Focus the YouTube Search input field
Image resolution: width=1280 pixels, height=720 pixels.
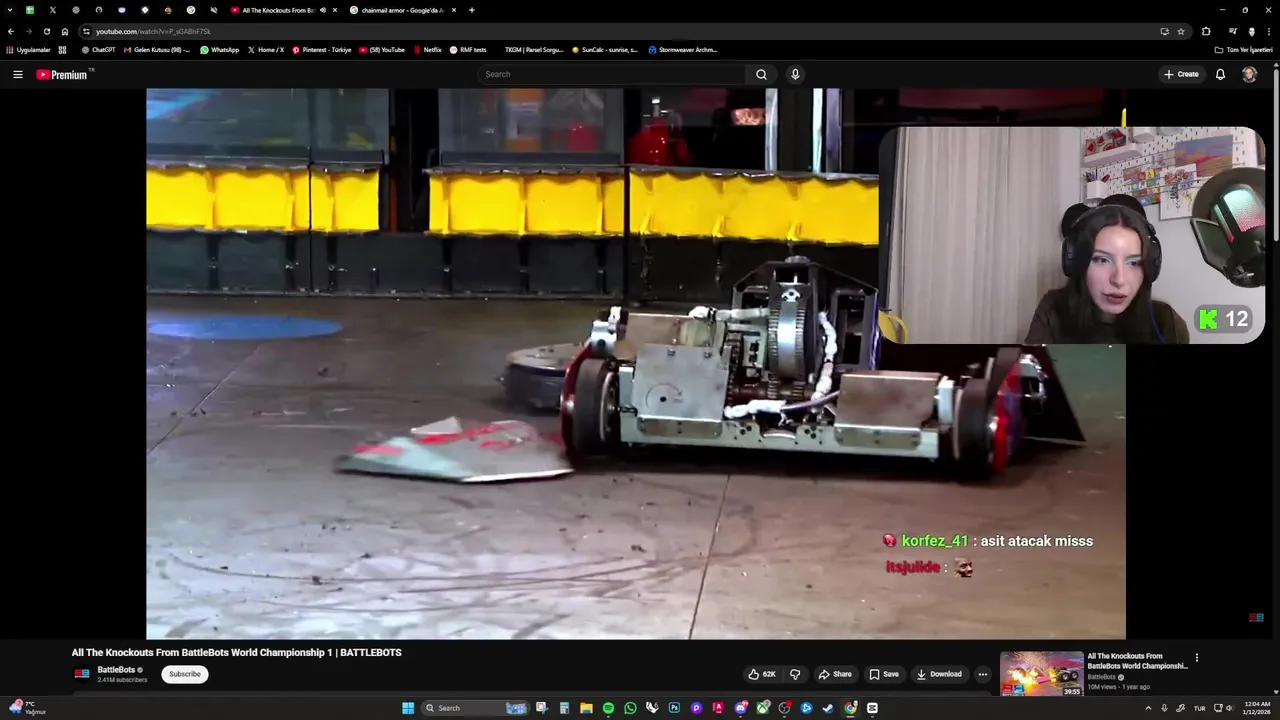(x=612, y=74)
